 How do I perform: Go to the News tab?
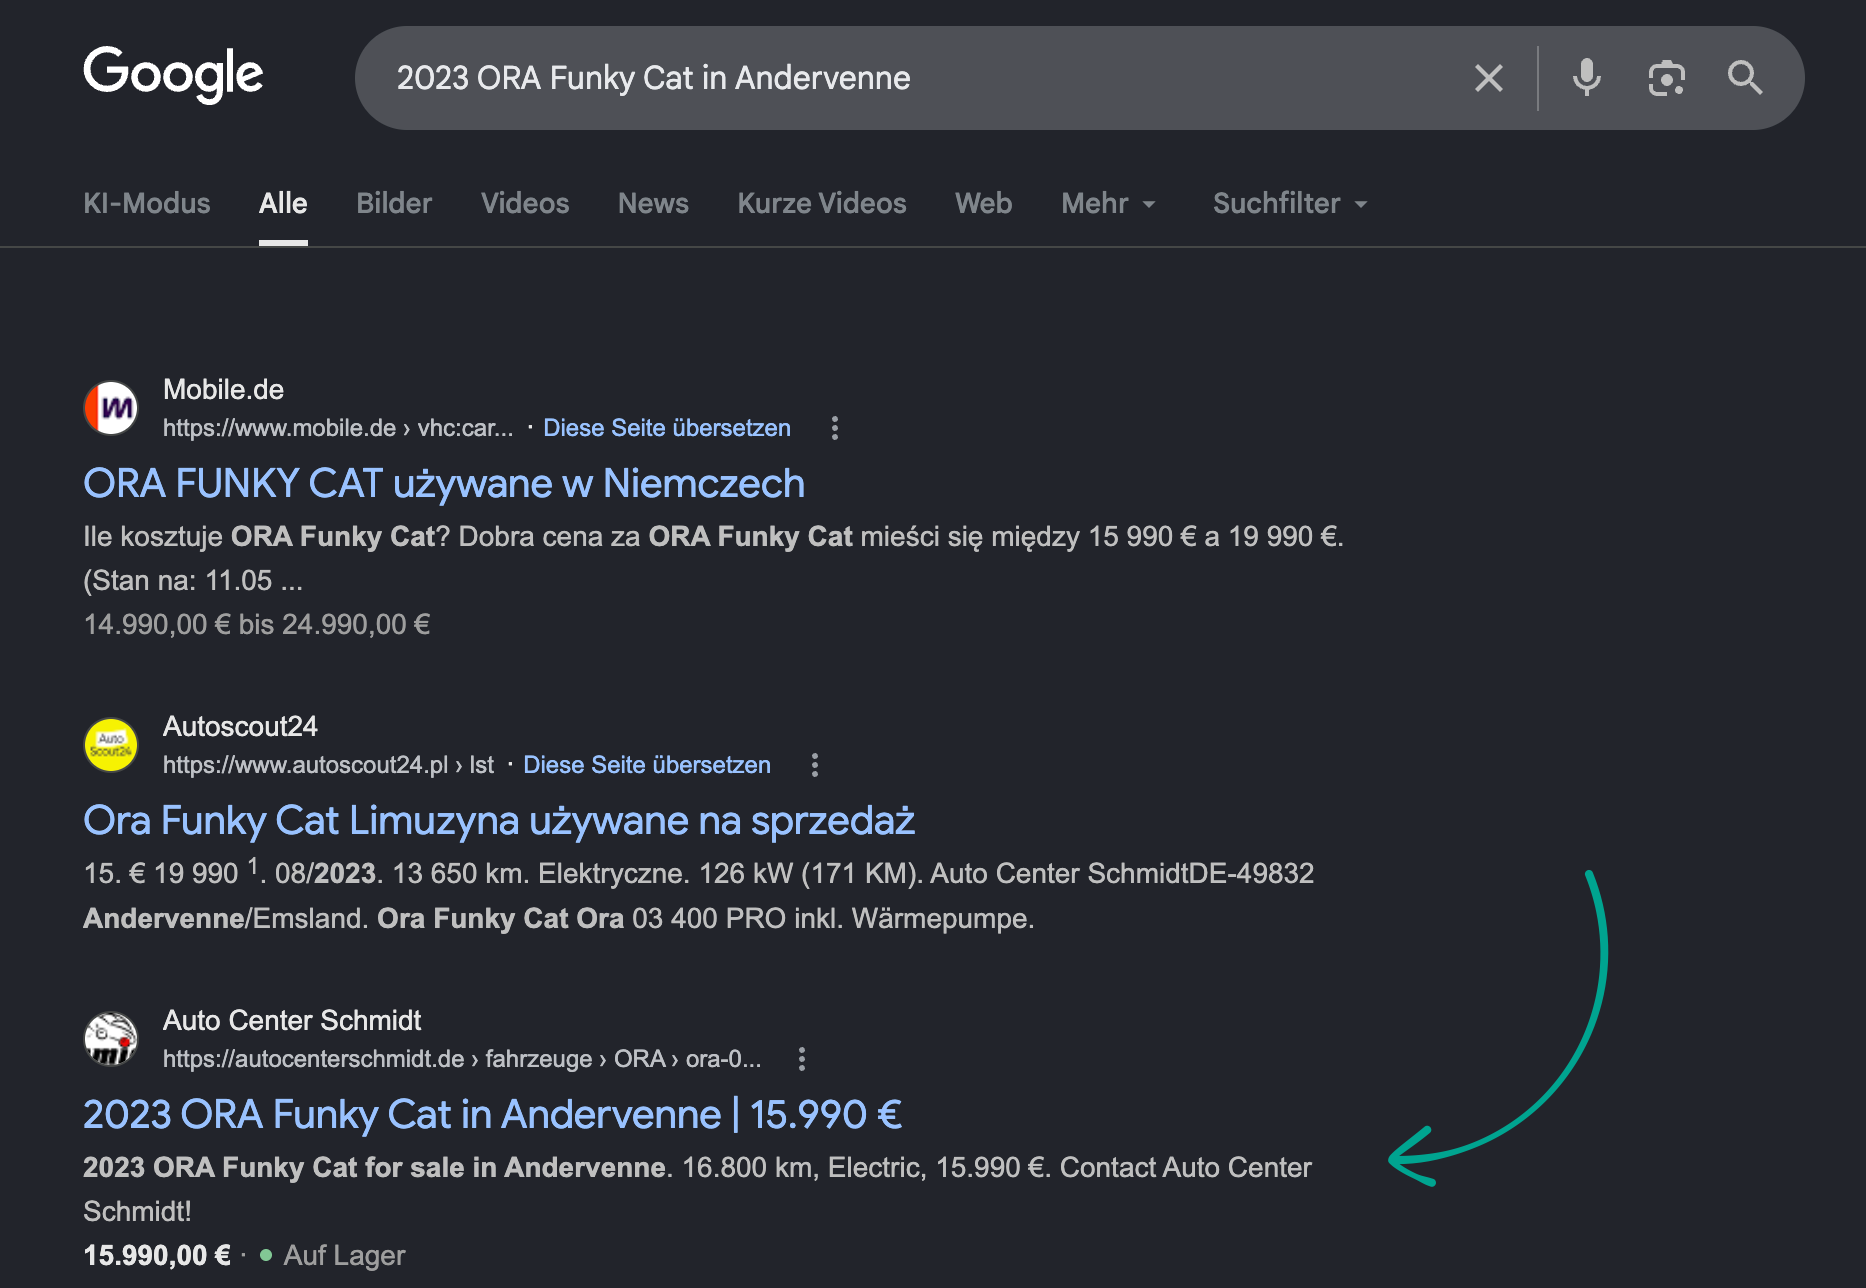653,203
